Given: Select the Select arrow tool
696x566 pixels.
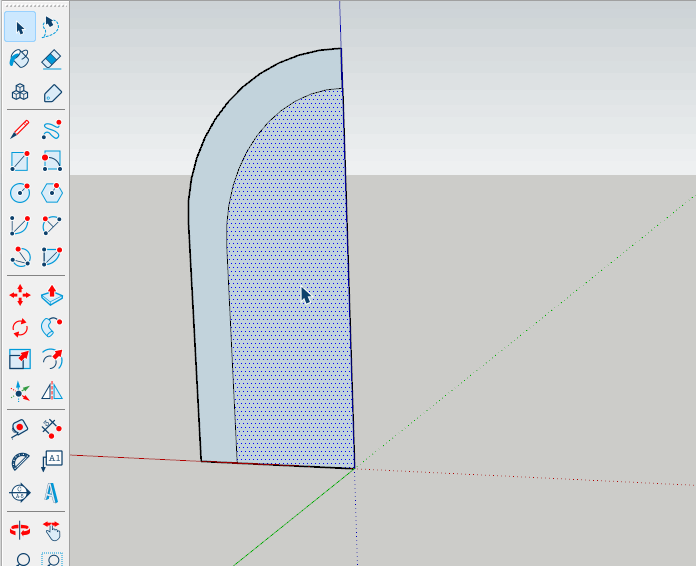Looking at the screenshot, I should 20,27.
